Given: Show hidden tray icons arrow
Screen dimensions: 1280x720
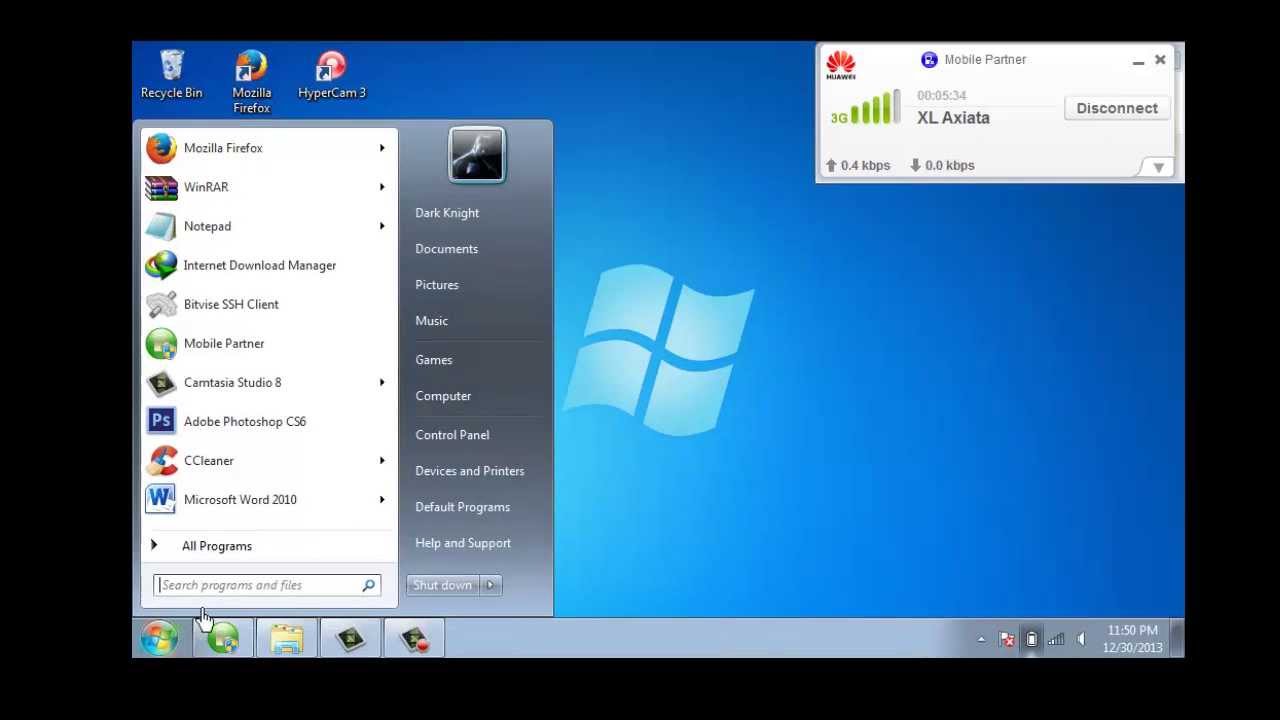Looking at the screenshot, I should pyautogui.click(x=981, y=639).
